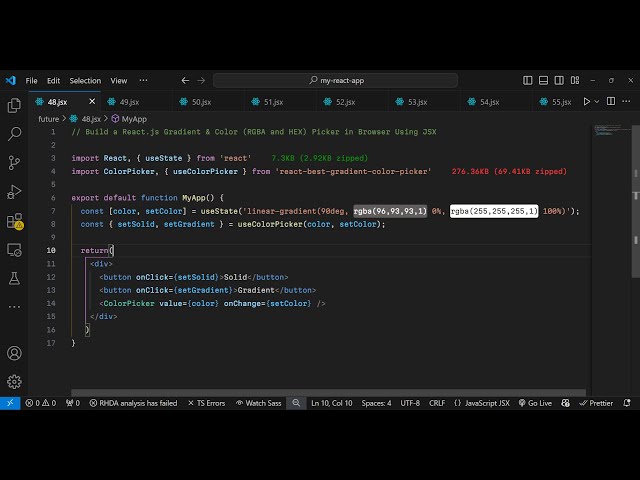Open the Search view icon

click(14, 134)
